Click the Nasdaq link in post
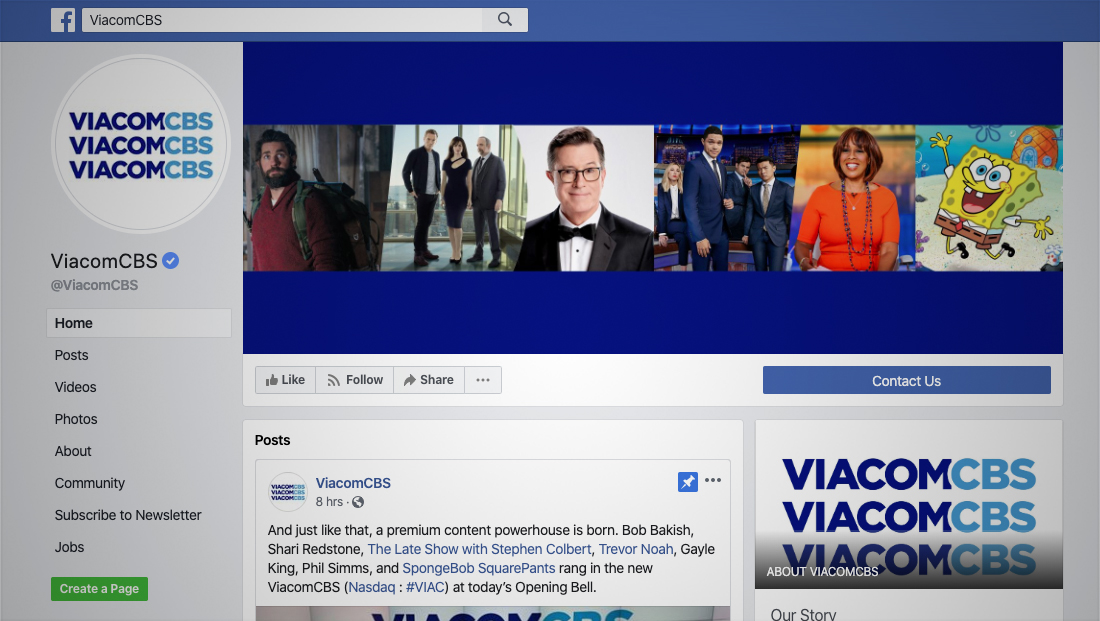1100x621 pixels. (x=372, y=587)
